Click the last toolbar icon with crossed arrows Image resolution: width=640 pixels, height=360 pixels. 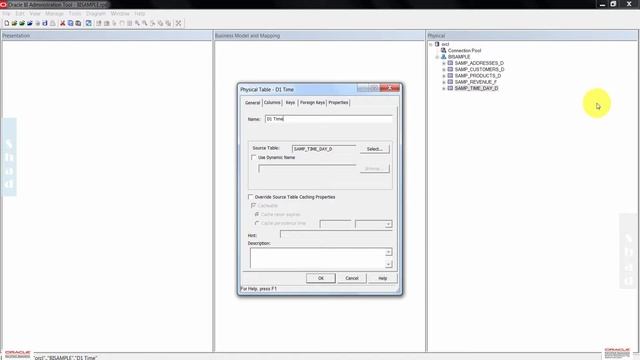178,23
